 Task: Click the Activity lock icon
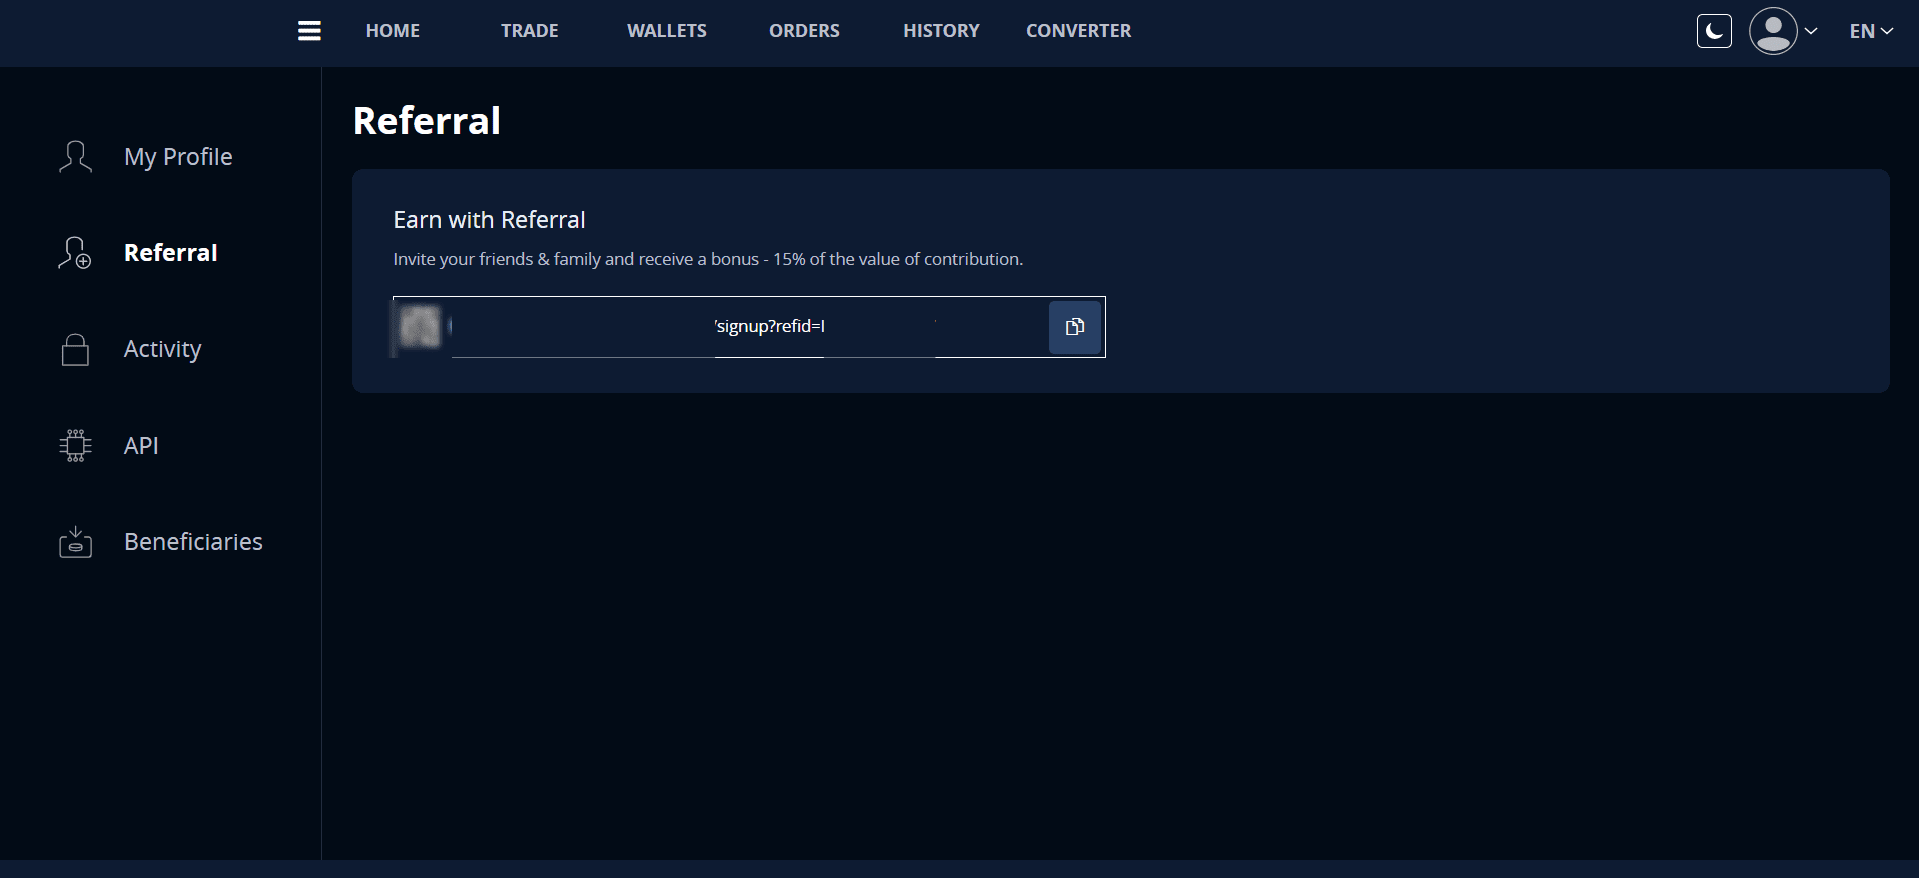(x=75, y=349)
